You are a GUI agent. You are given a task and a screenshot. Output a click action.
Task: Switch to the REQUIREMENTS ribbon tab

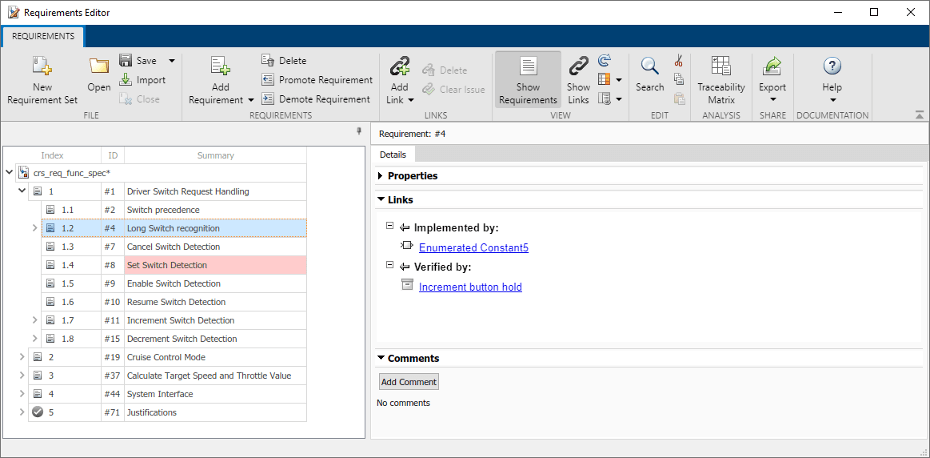point(44,36)
